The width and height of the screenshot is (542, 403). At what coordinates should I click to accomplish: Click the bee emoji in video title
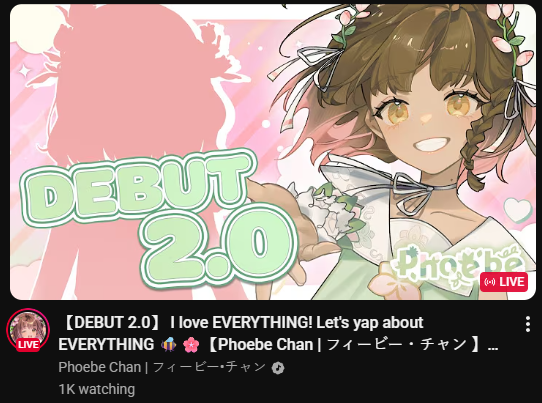[x=168, y=345]
